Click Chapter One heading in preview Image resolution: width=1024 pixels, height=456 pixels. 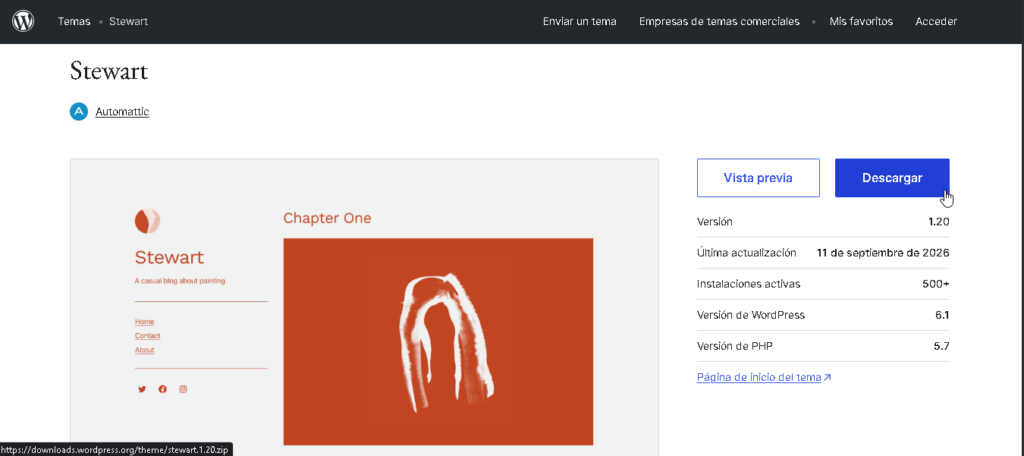click(x=327, y=218)
